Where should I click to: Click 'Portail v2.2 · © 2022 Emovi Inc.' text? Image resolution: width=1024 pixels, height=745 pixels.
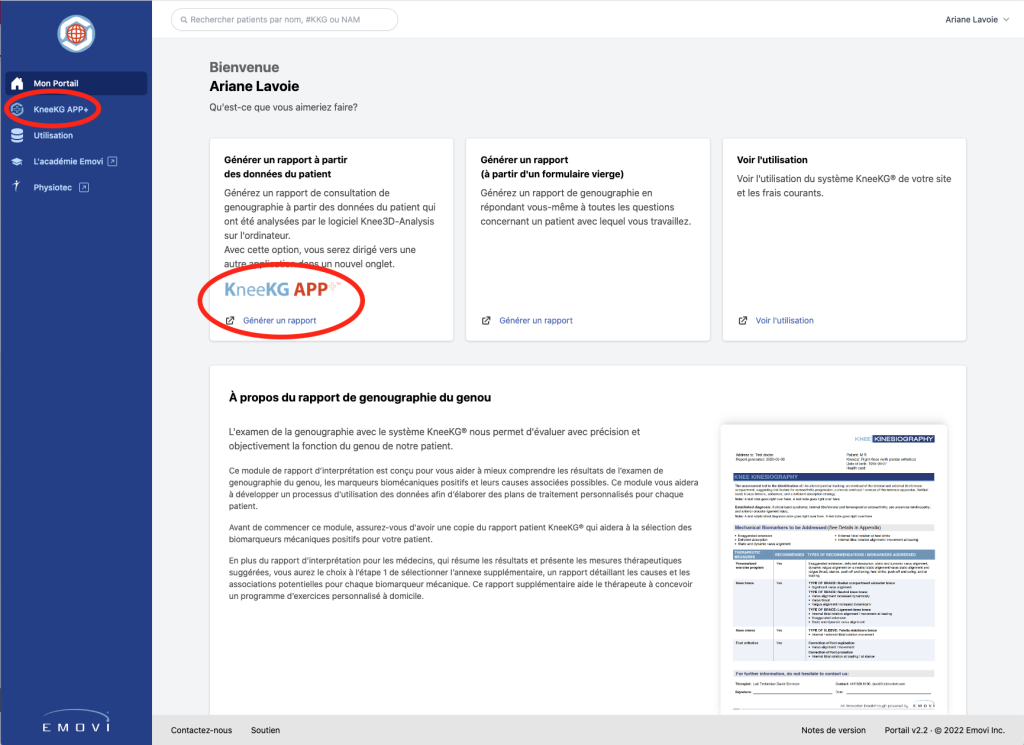(944, 730)
